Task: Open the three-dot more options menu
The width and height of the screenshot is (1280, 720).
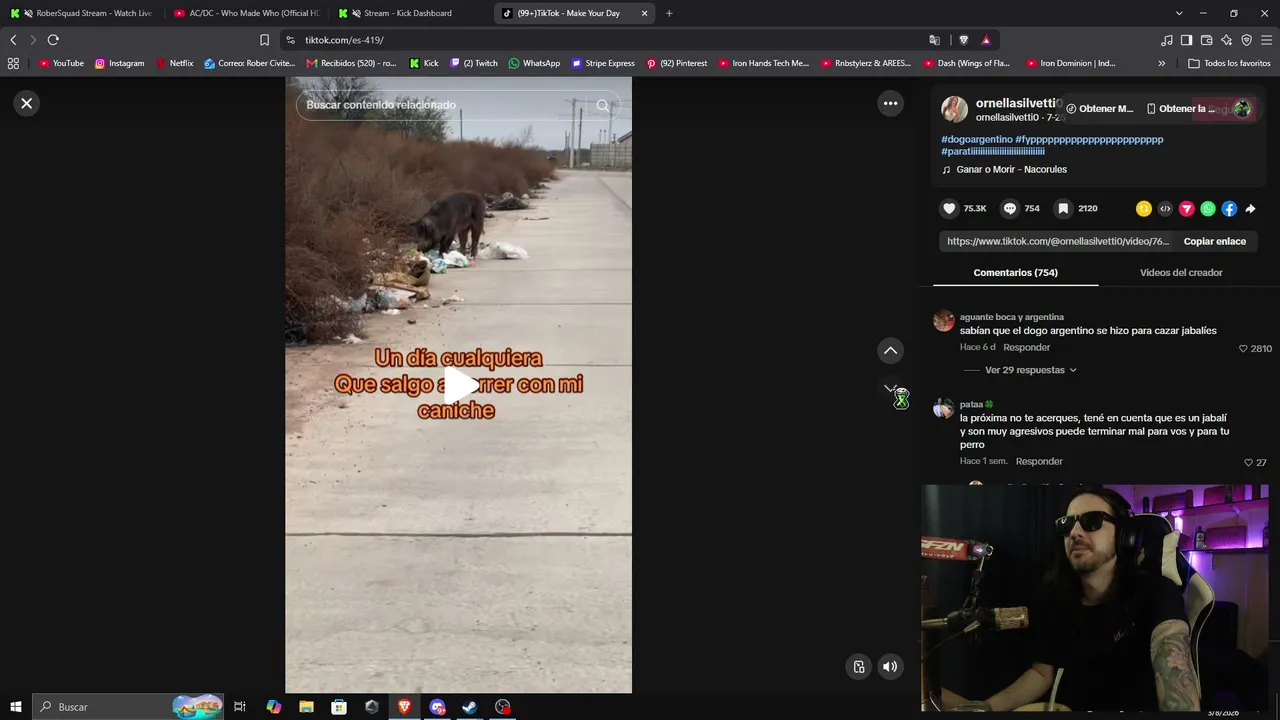Action: click(890, 103)
